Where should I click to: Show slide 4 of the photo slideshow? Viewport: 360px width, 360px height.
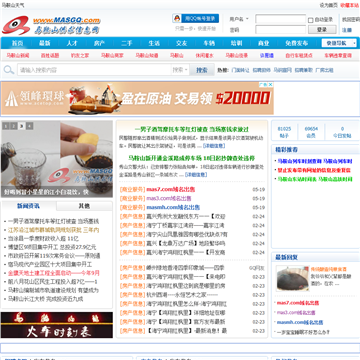pos(30,126)
